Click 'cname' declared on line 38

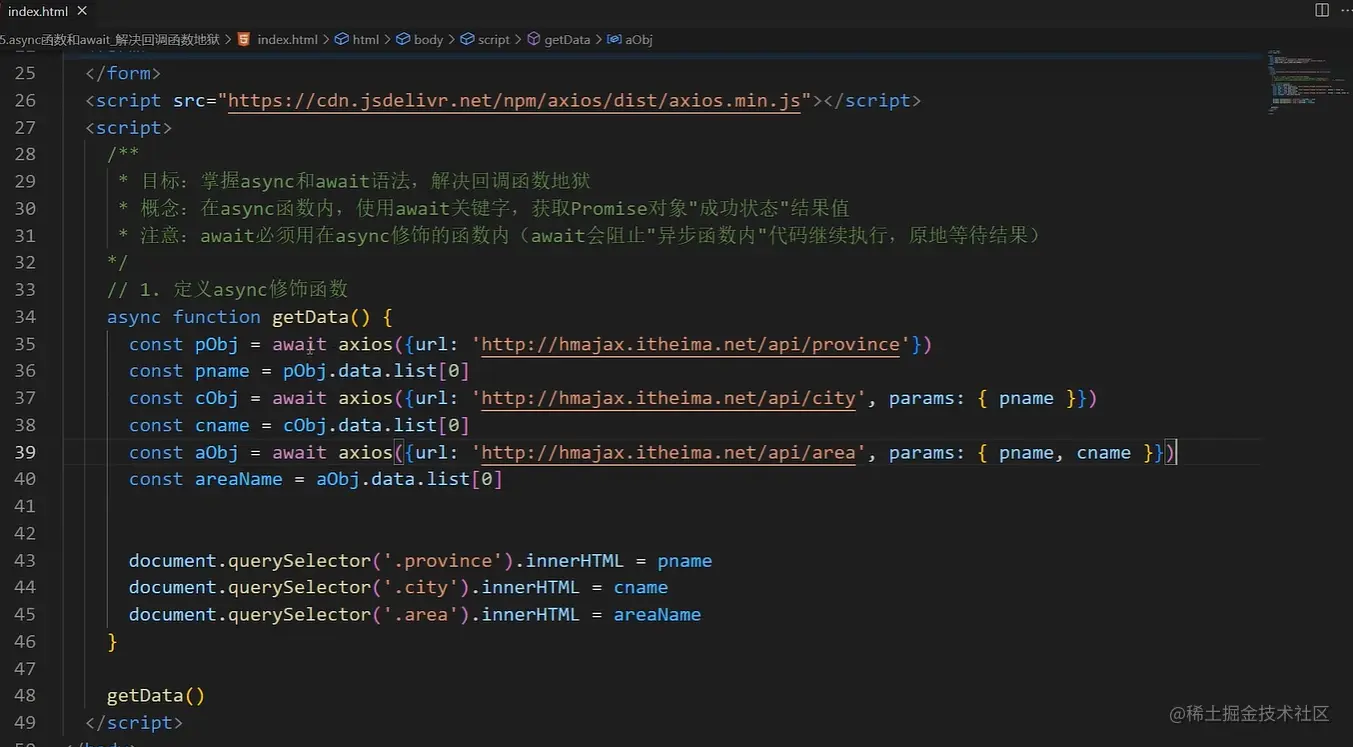[x=222, y=425]
